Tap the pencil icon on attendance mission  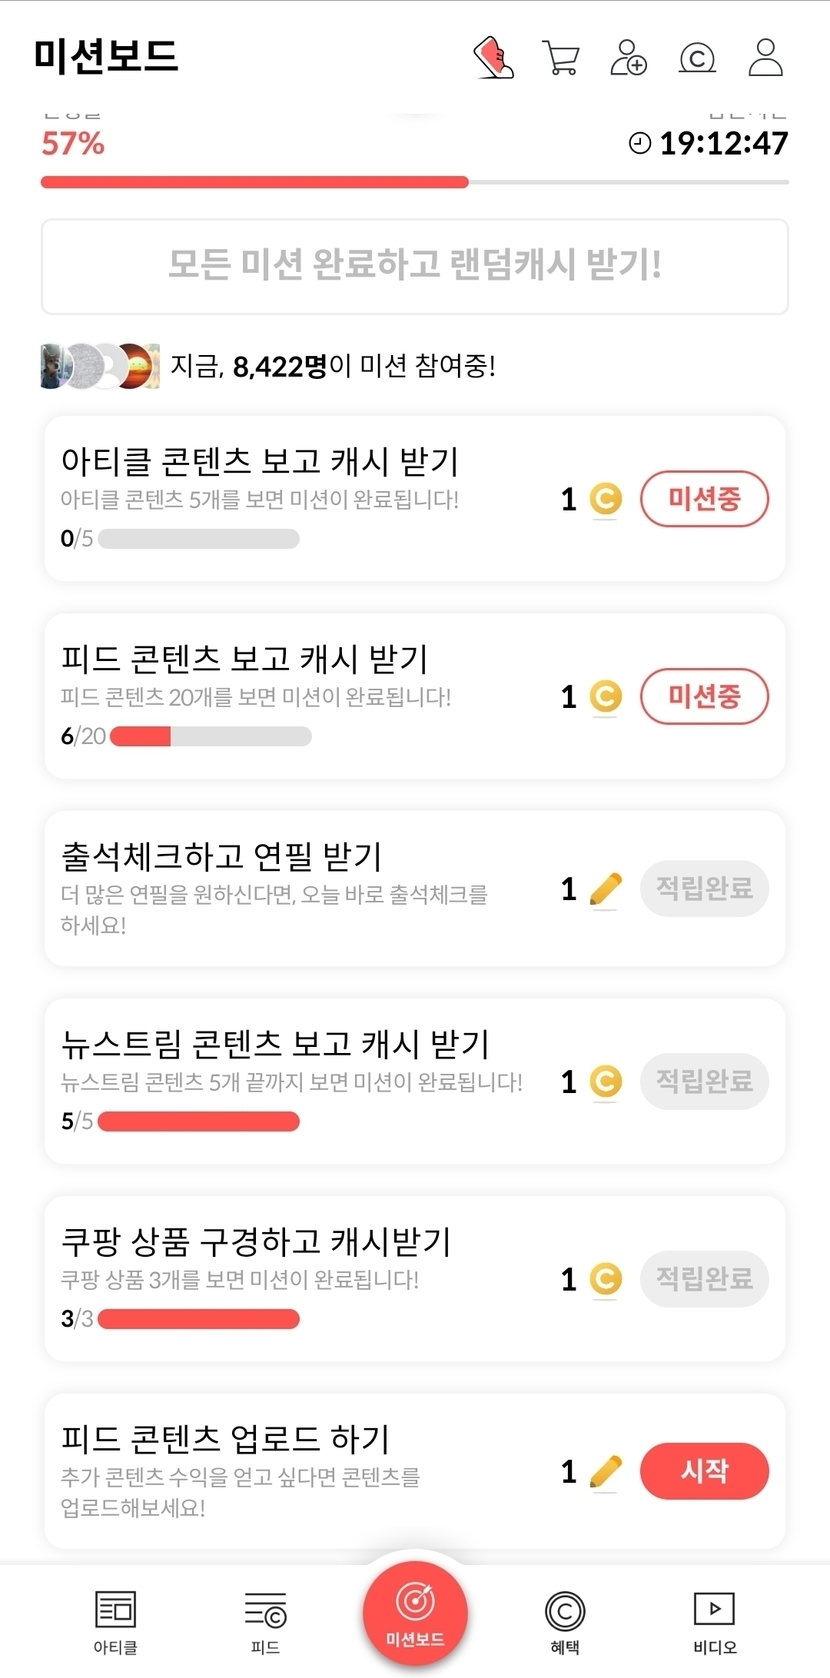click(x=605, y=888)
